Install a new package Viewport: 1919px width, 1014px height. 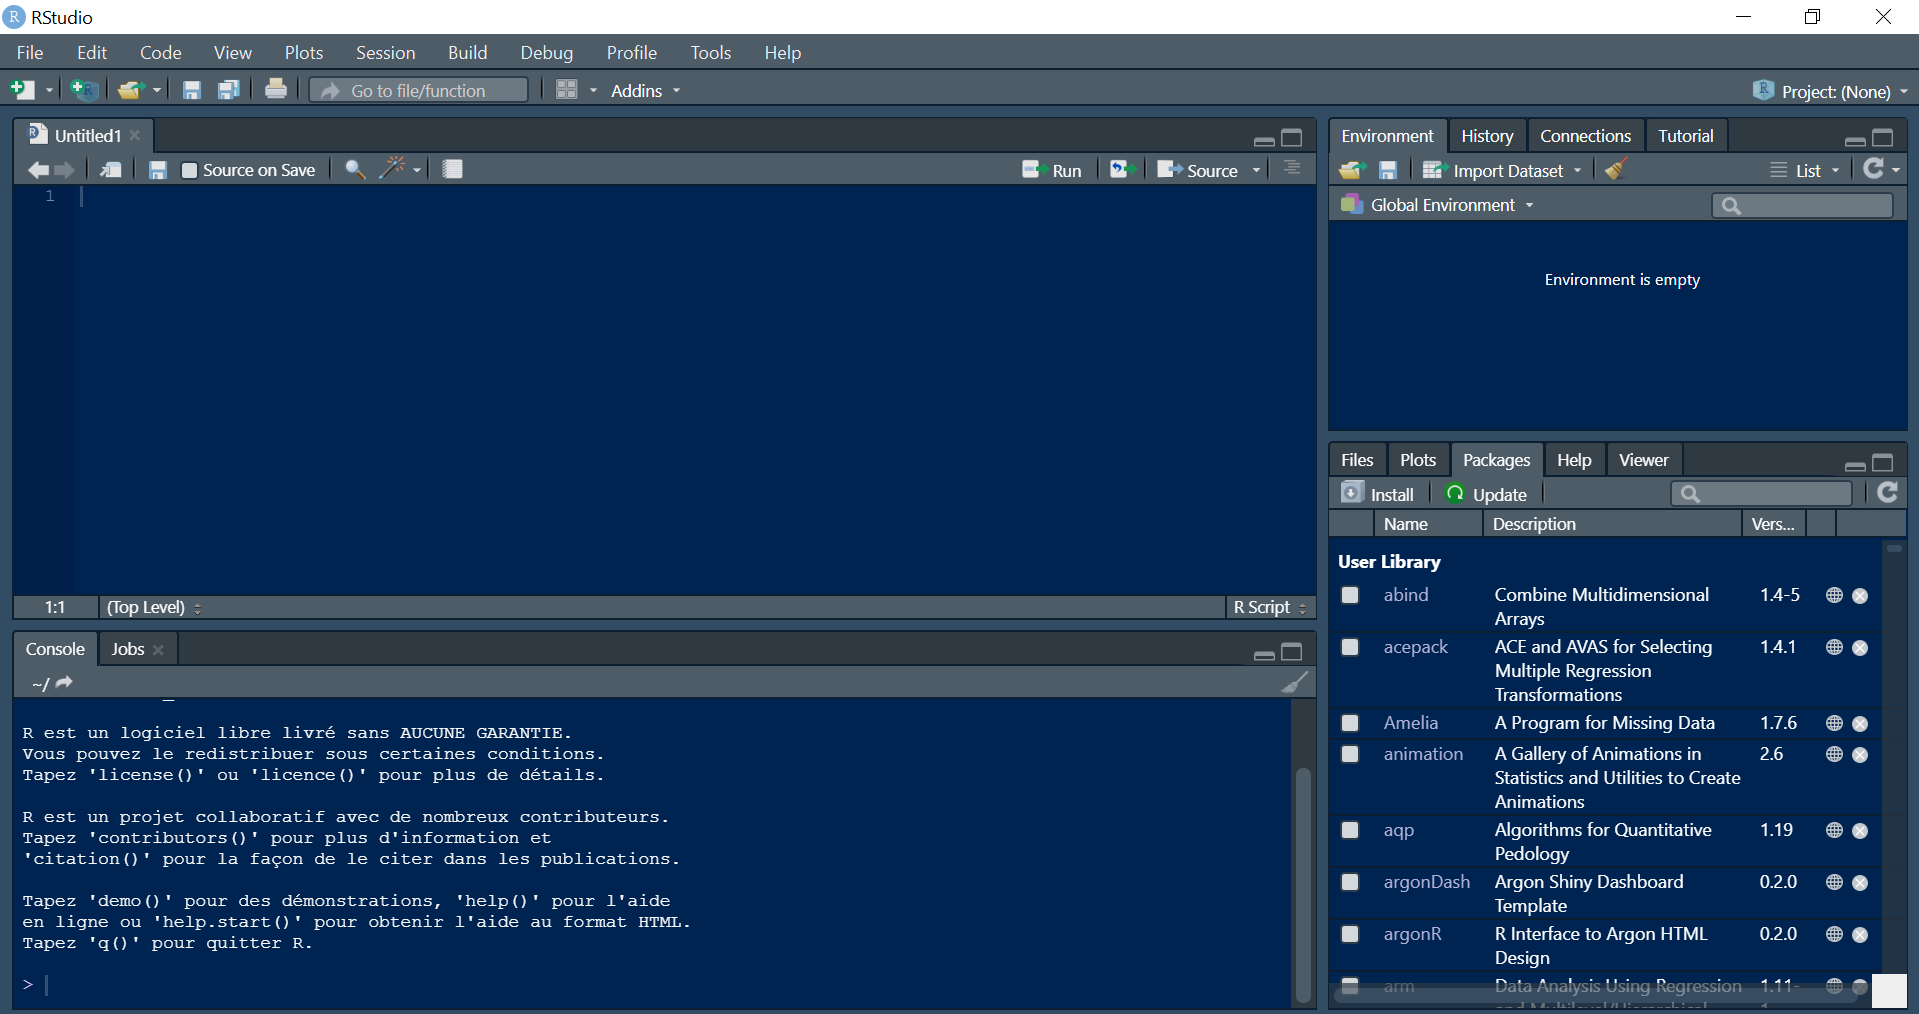(x=1378, y=493)
